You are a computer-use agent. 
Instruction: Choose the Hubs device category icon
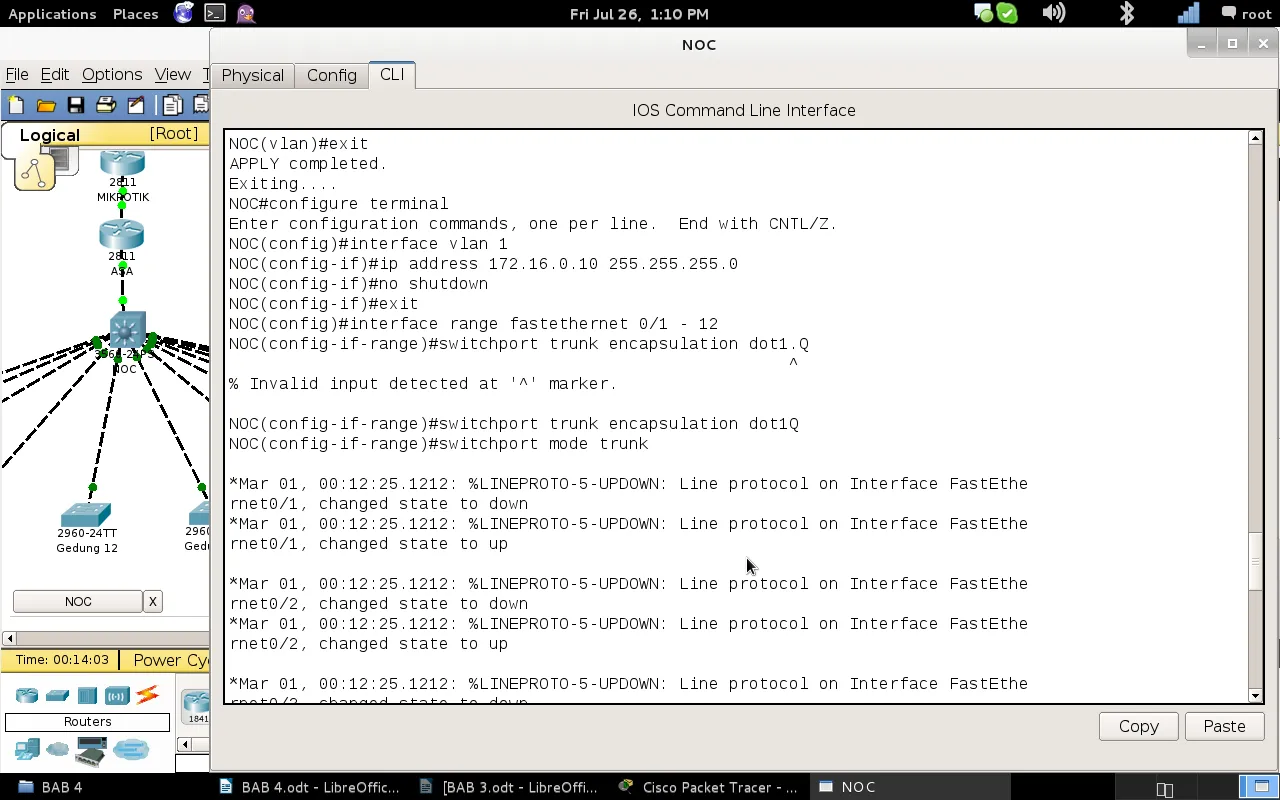tap(87, 696)
